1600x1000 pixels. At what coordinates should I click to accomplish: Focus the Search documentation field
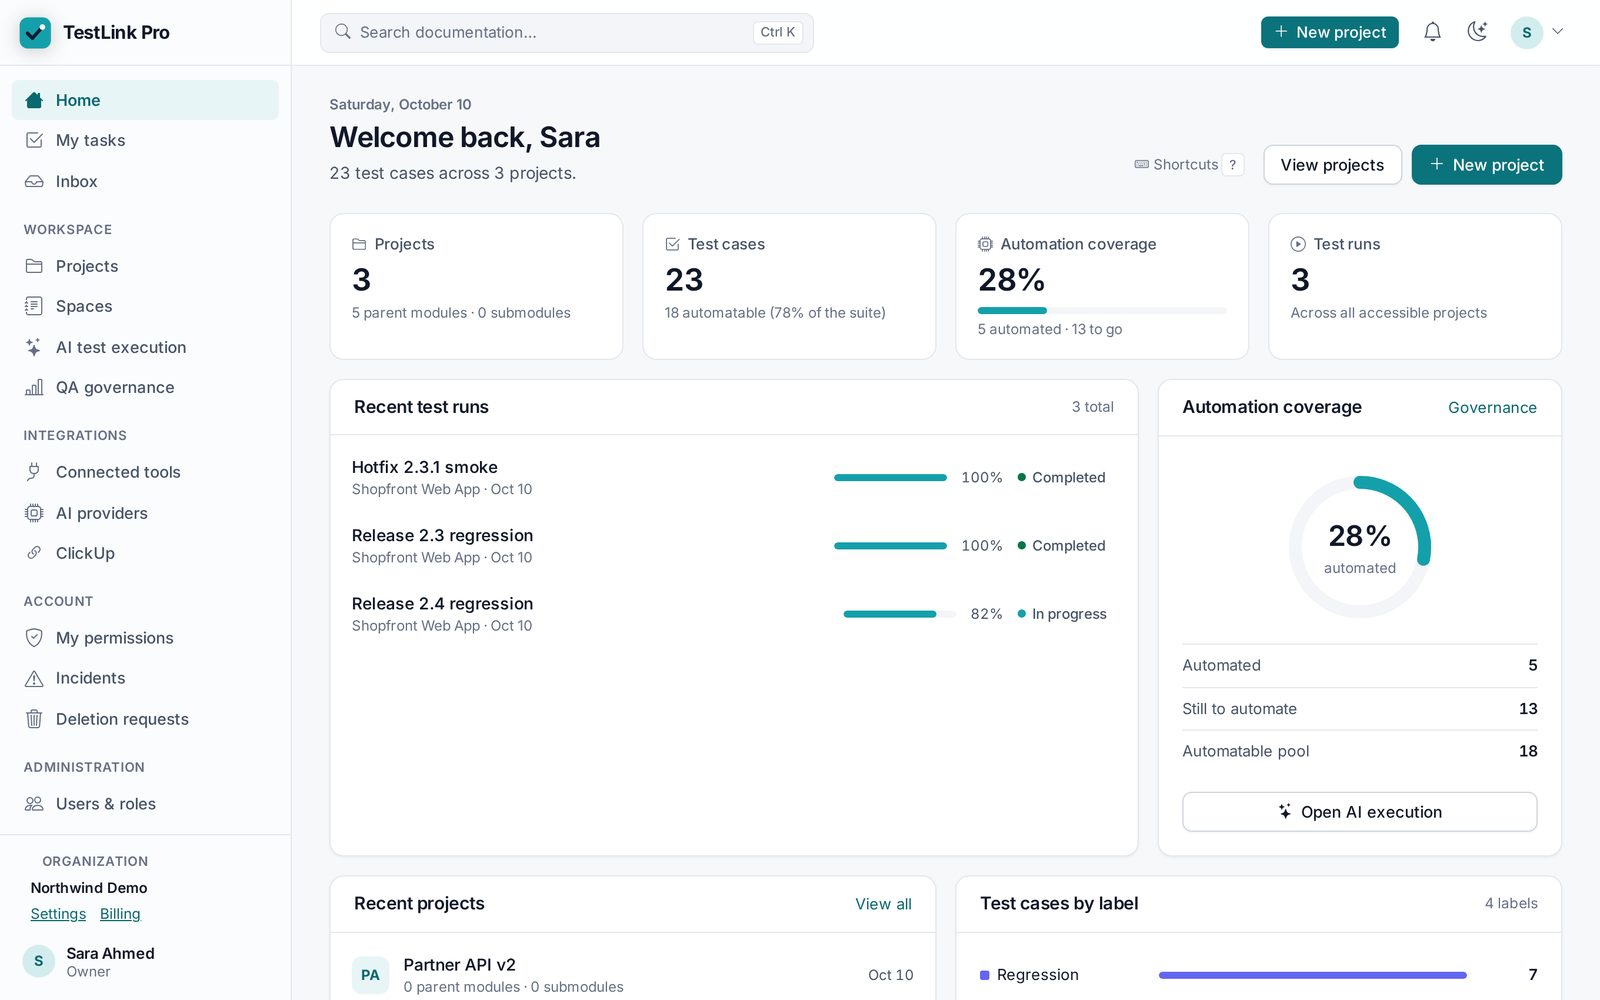(x=566, y=32)
